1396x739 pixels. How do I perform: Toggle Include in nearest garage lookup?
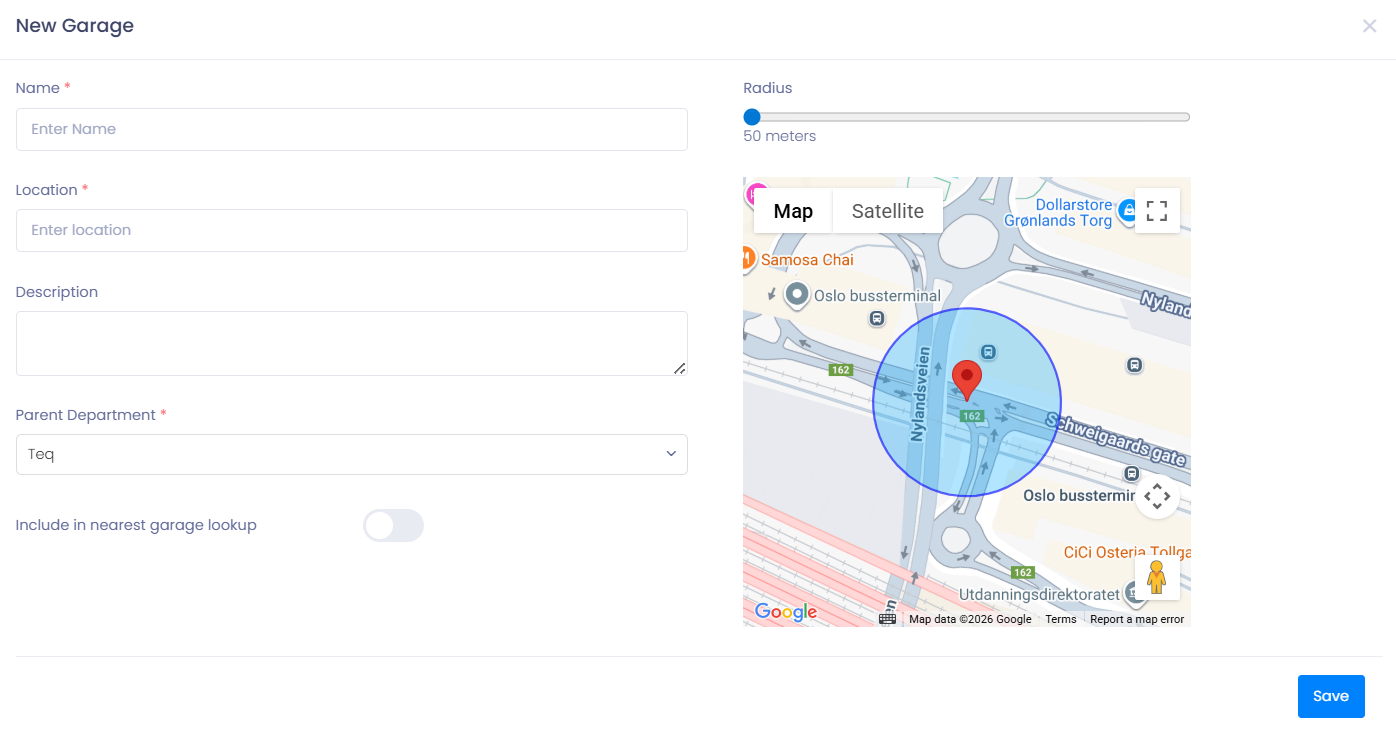tap(393, 525)
